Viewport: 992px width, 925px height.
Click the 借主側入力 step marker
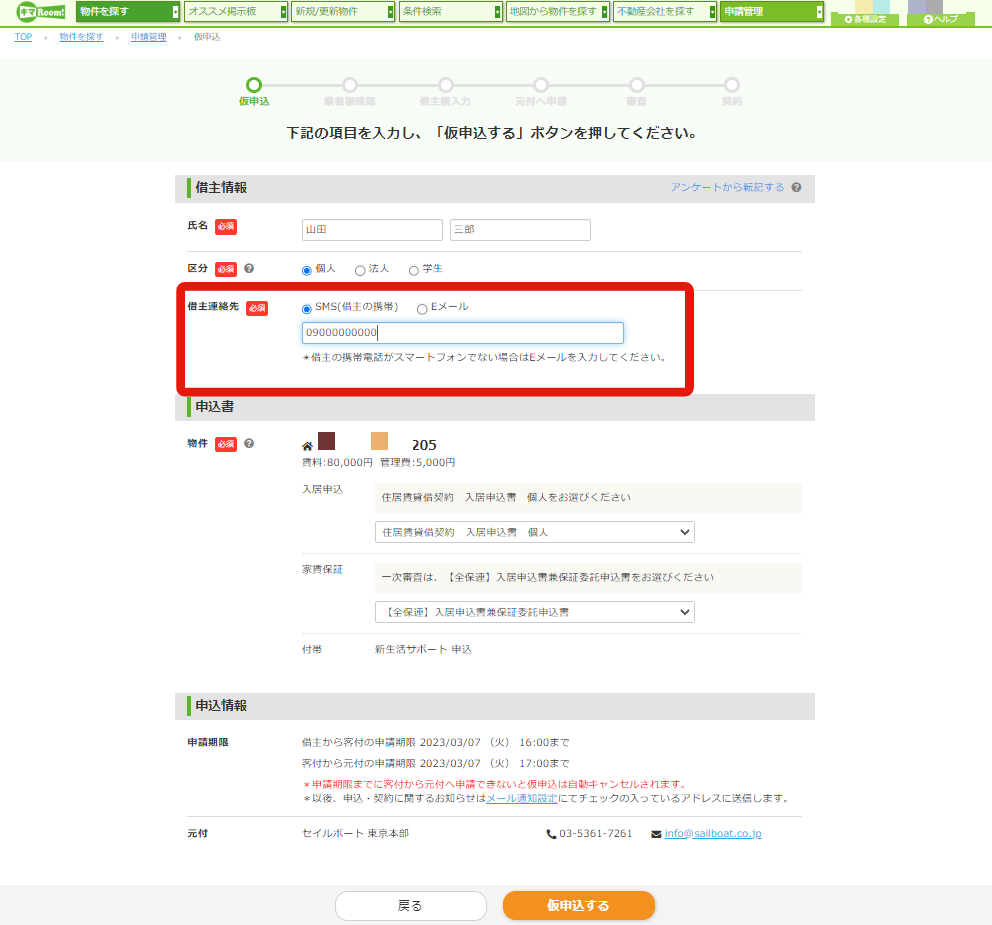(x=446, y=85)
